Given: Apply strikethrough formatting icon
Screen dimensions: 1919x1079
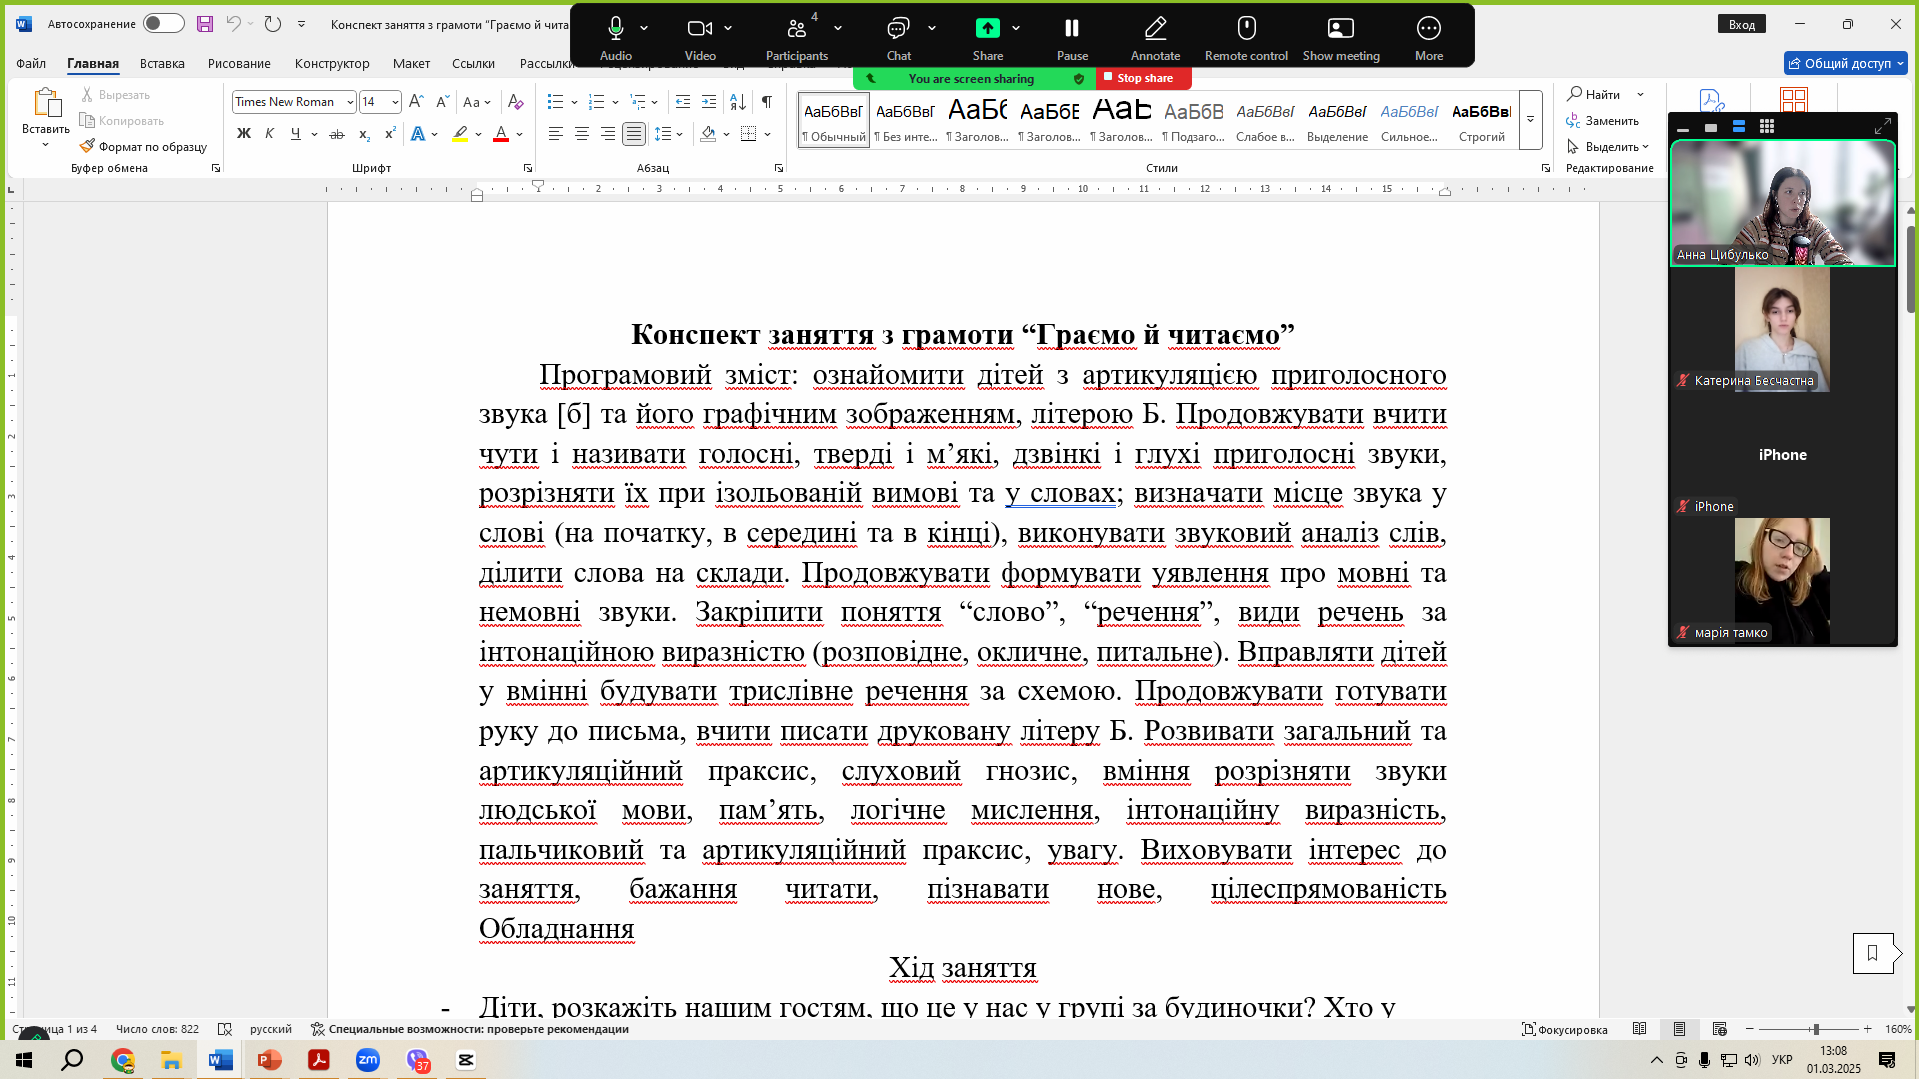Looking at the screenshot, I should (337, 134).
